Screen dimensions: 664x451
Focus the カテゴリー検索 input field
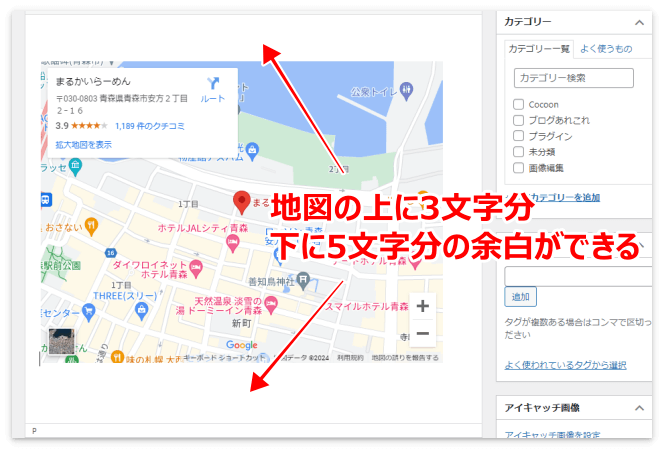point(574,78)
